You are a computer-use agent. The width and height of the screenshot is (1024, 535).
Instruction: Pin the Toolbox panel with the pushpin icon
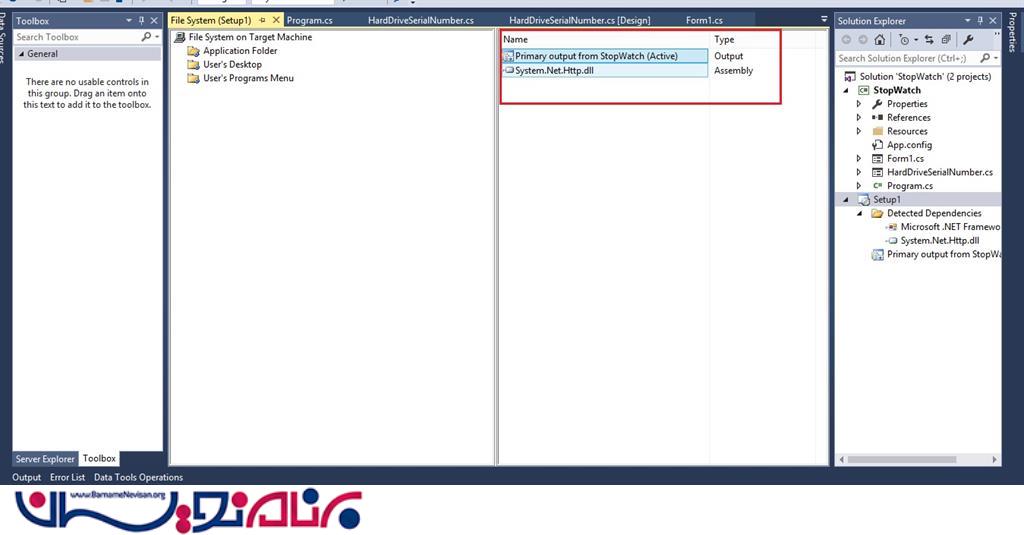(141, 21)
